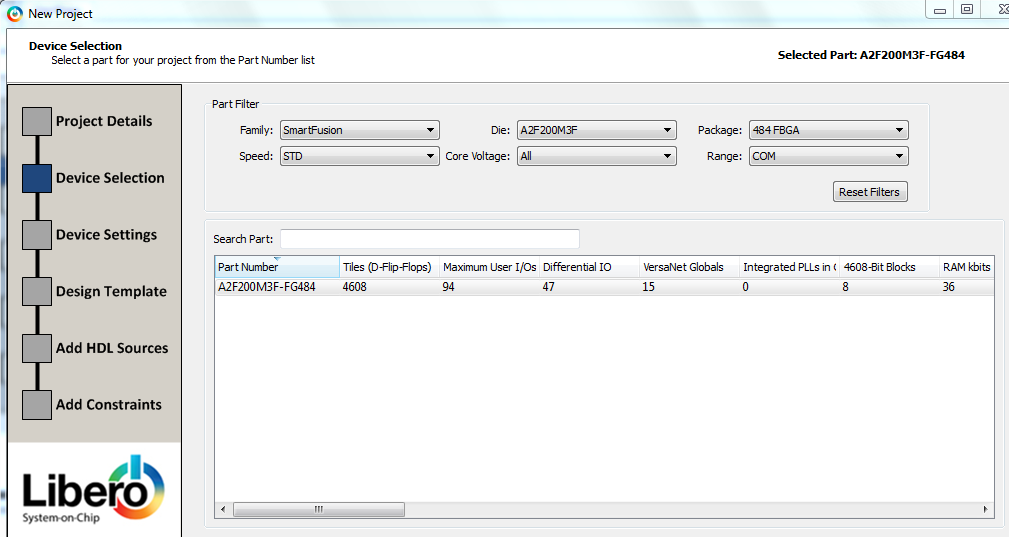The width and height of the screenshot is (1009, 537).
Task: Click the Libero System-on-Chip logo
Action: pyautogui.click(x=94, y=491)
